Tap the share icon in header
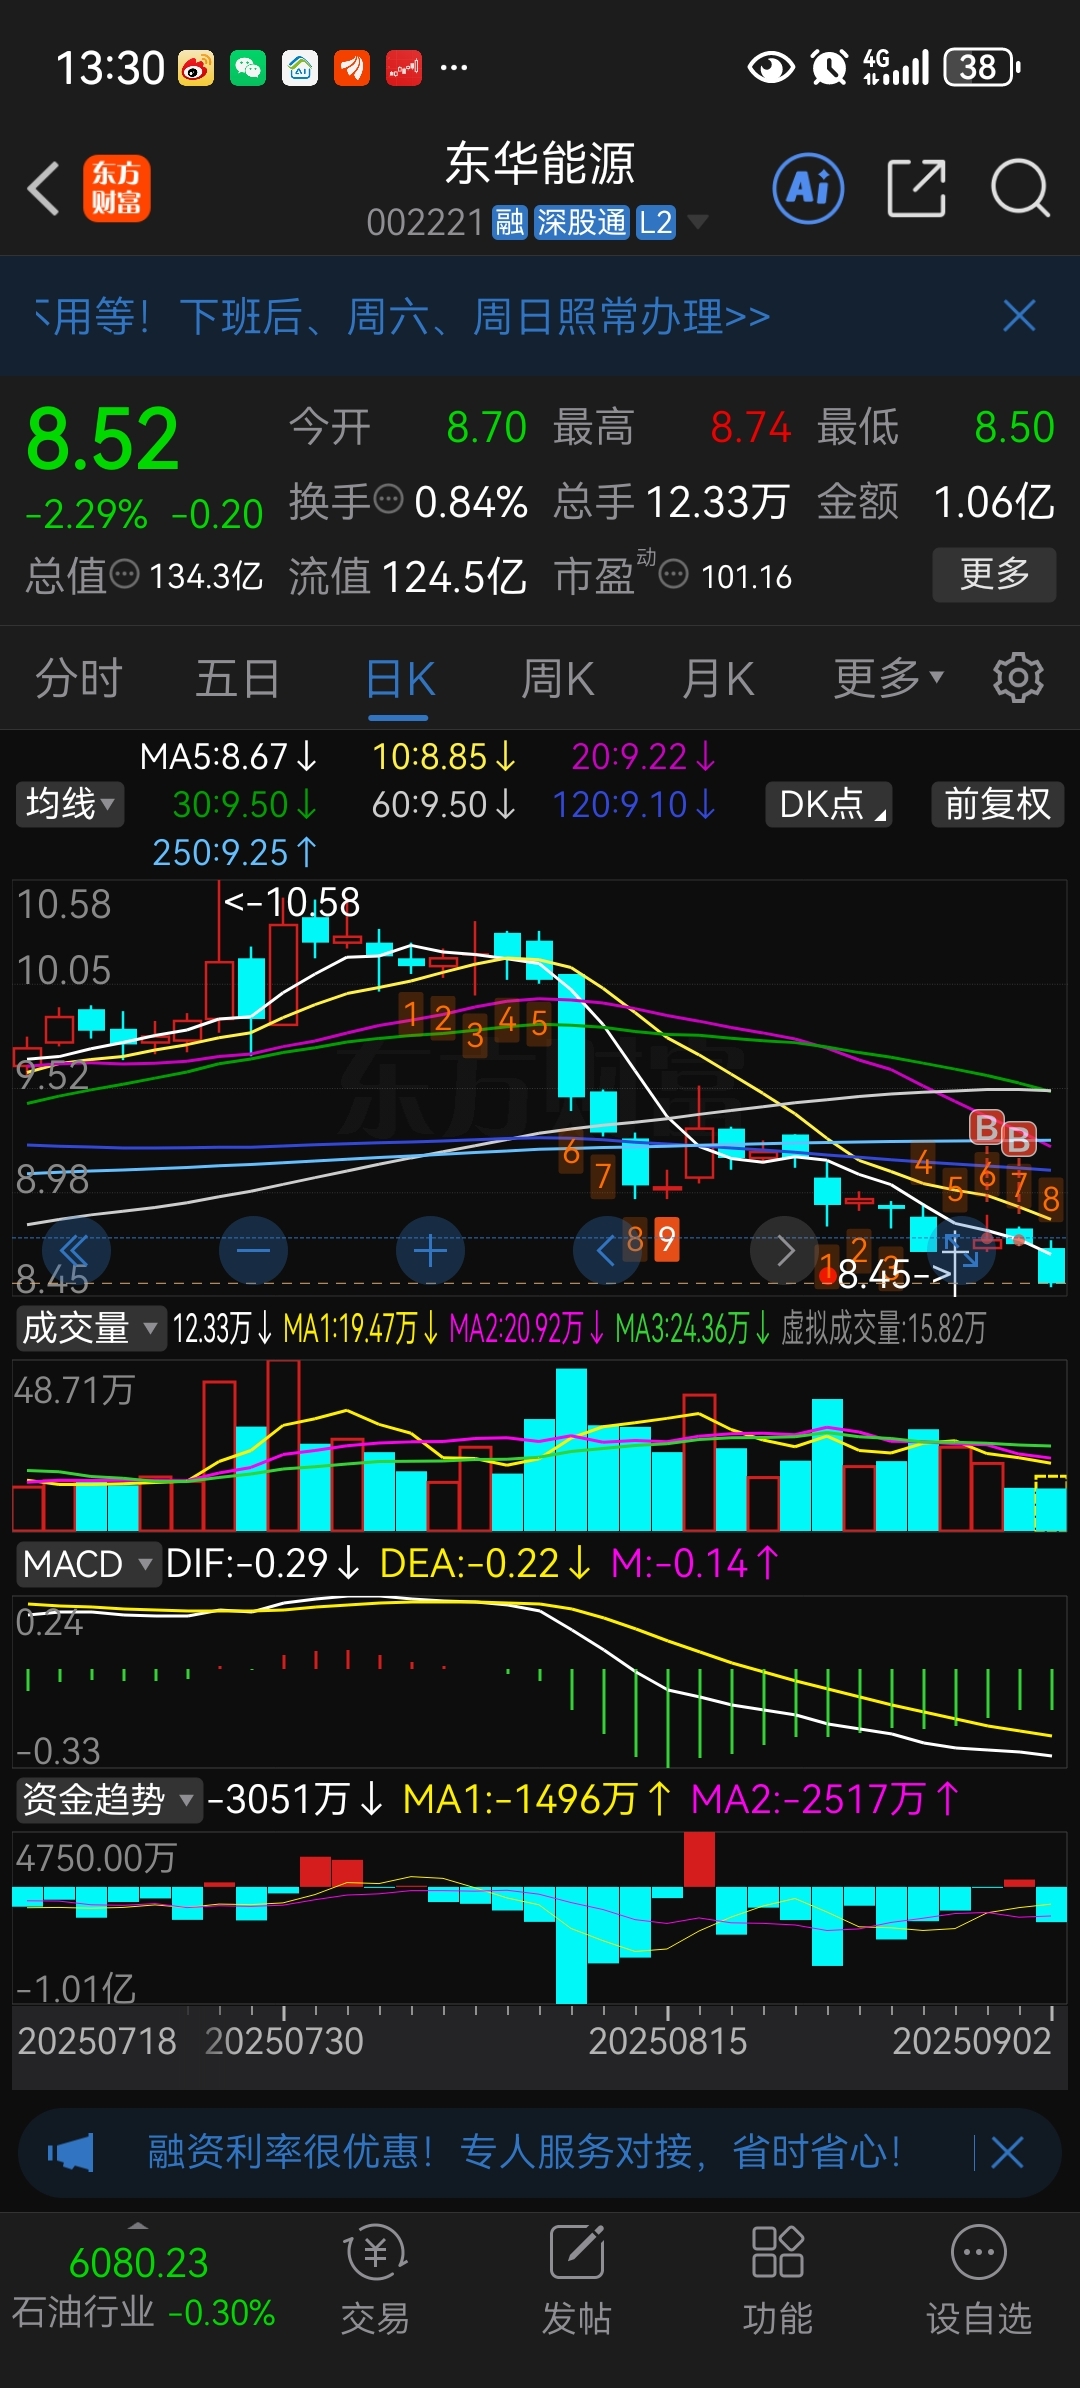 click(x=916, y=188)
